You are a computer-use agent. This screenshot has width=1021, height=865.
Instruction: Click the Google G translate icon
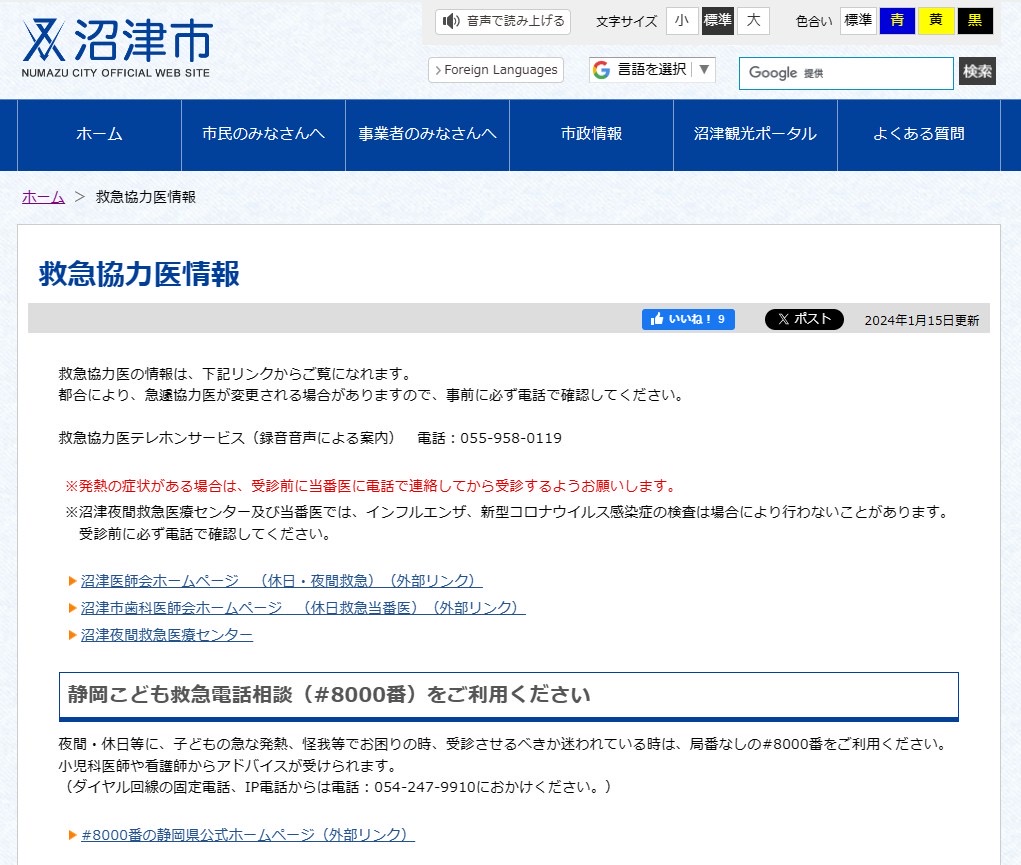click(x=602, y=70)
